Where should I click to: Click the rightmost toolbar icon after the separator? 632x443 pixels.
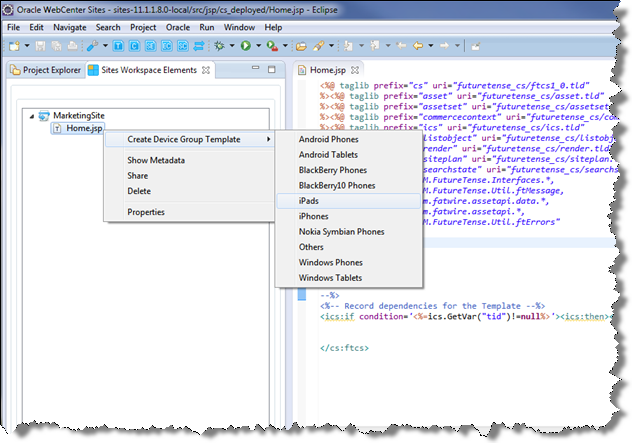[x=476, y=46]
